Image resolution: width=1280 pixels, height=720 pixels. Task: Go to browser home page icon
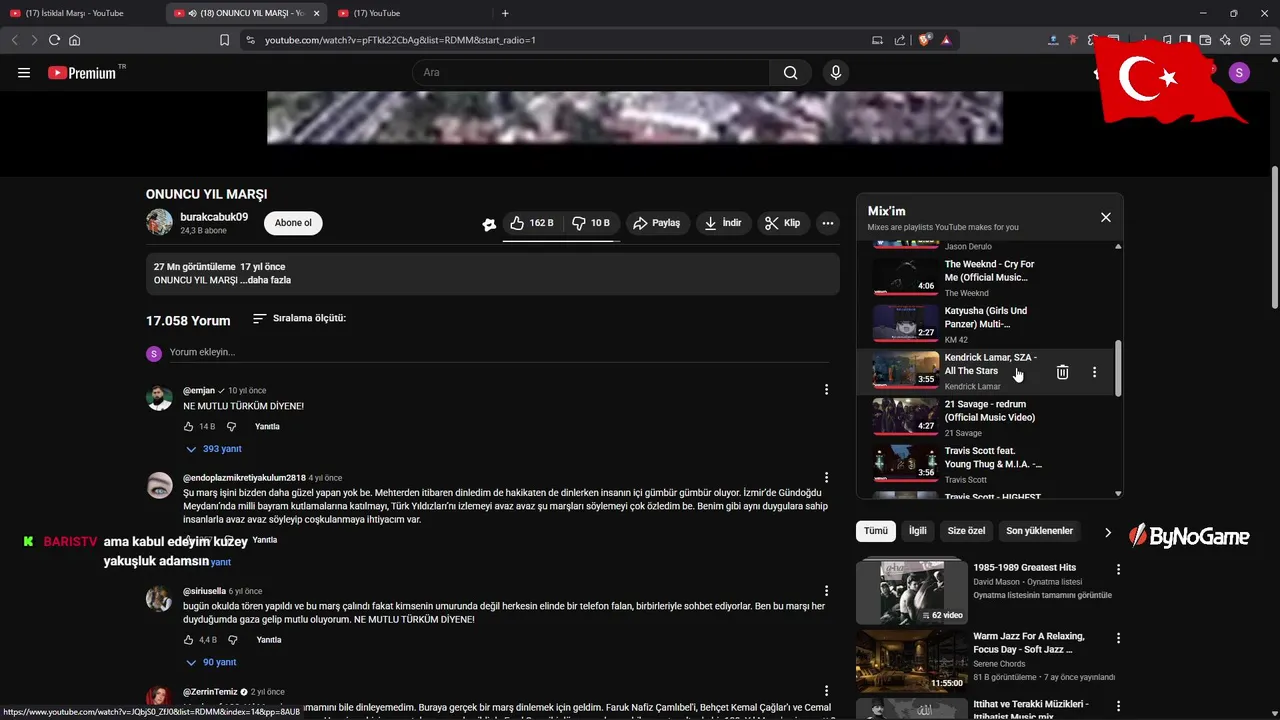click(x=75, y=40)
